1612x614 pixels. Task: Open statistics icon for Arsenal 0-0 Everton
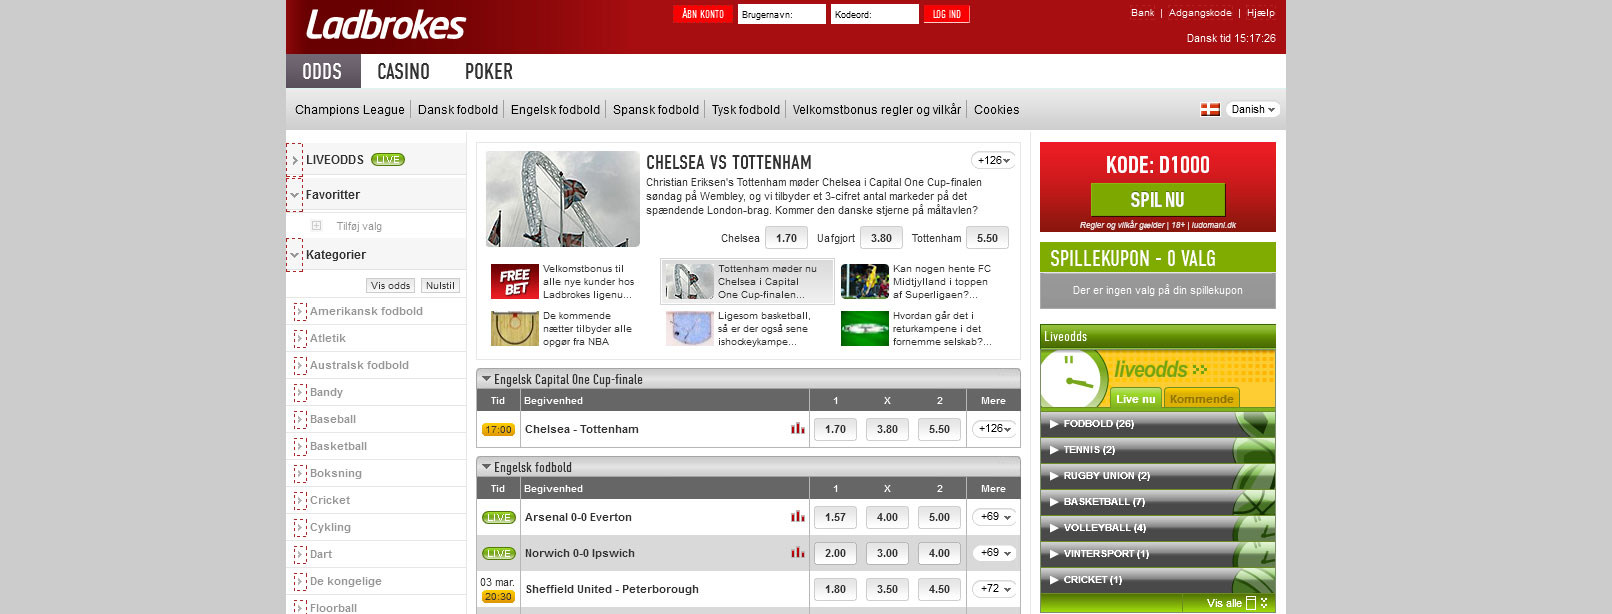click(x=797, y=517)
